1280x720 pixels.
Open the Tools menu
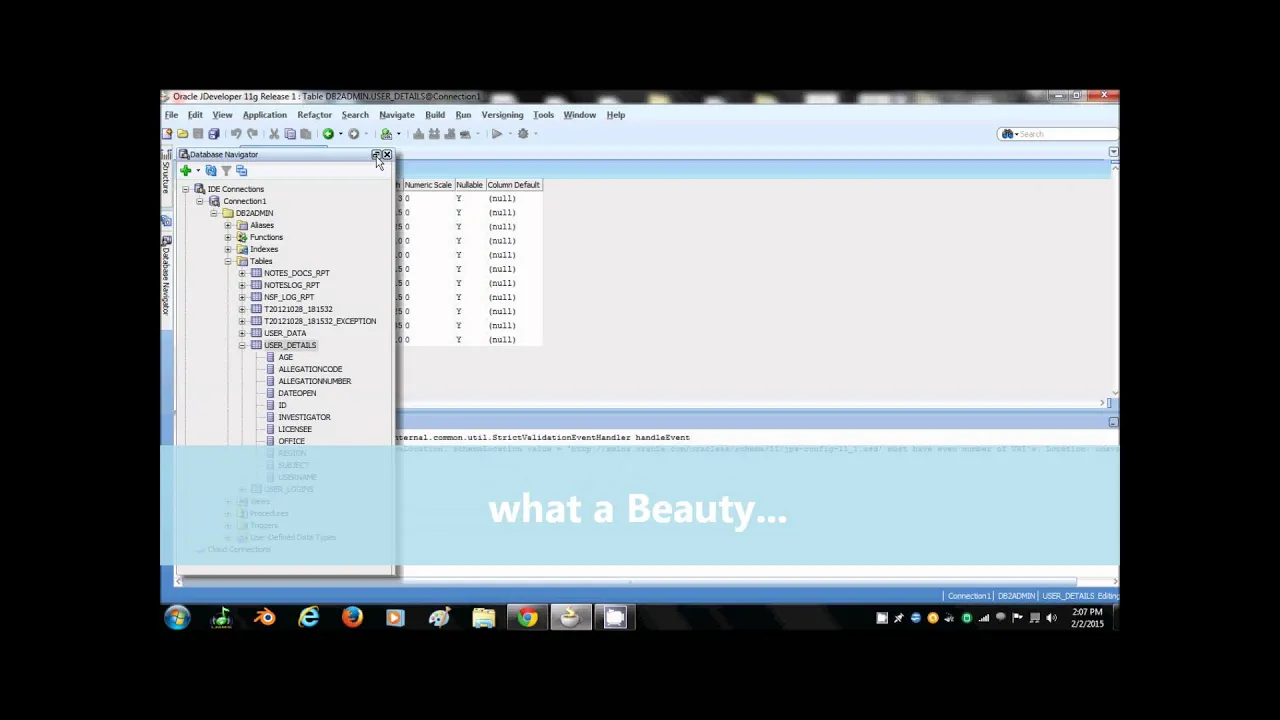pos(543,115)
